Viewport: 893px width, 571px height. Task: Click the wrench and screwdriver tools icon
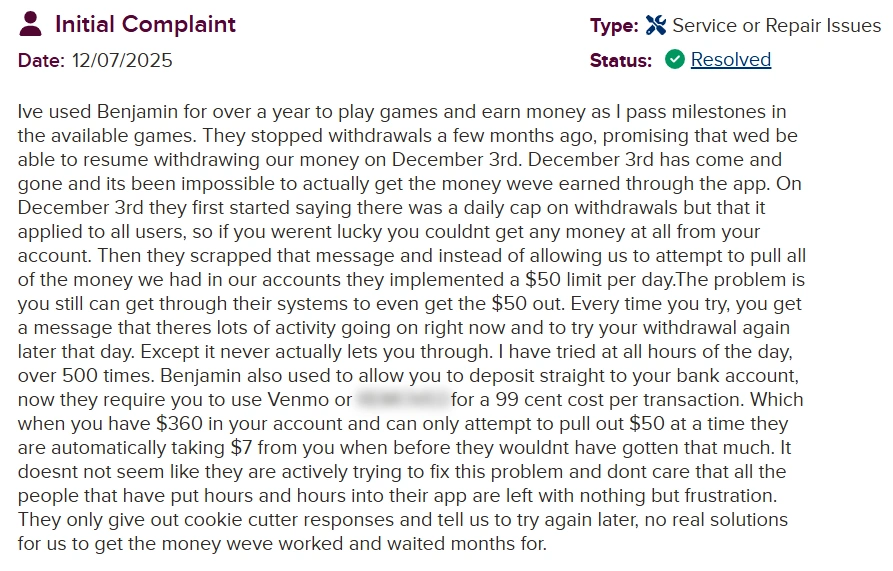[656, 26]
